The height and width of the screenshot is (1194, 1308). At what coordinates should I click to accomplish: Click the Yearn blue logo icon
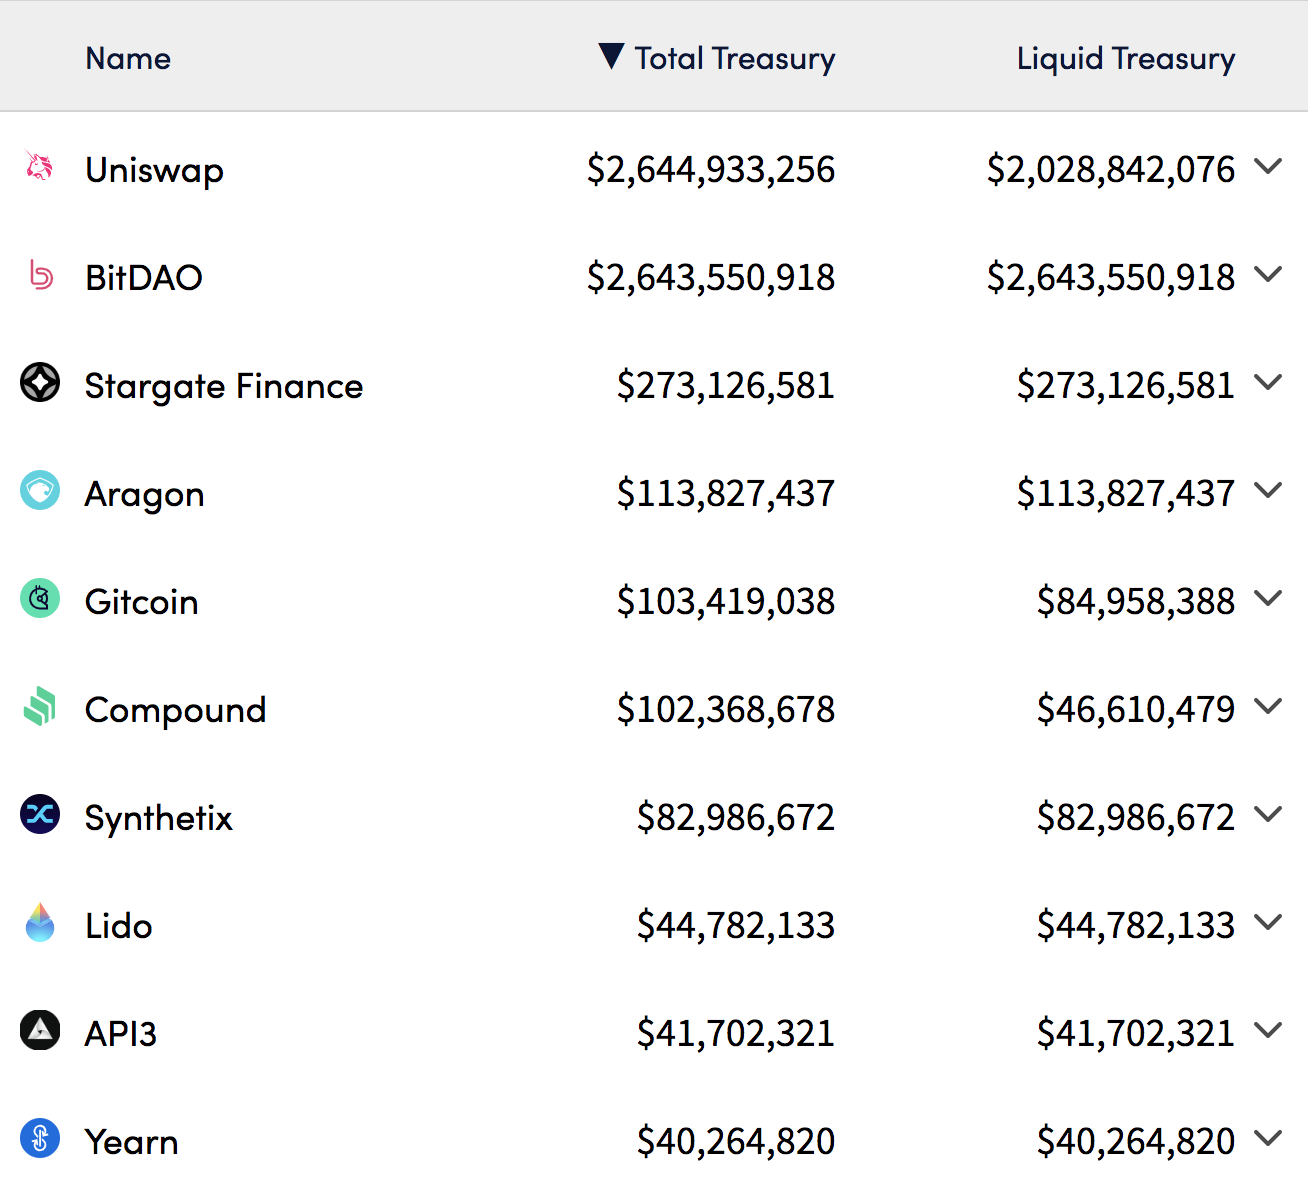click(40, 1139)
